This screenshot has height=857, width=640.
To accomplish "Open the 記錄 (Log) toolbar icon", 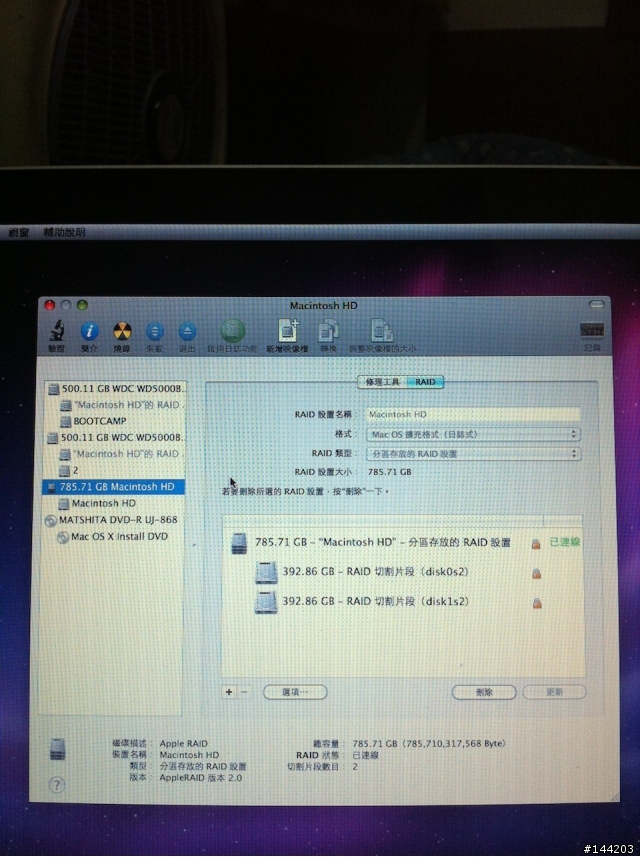I will 592,330.
